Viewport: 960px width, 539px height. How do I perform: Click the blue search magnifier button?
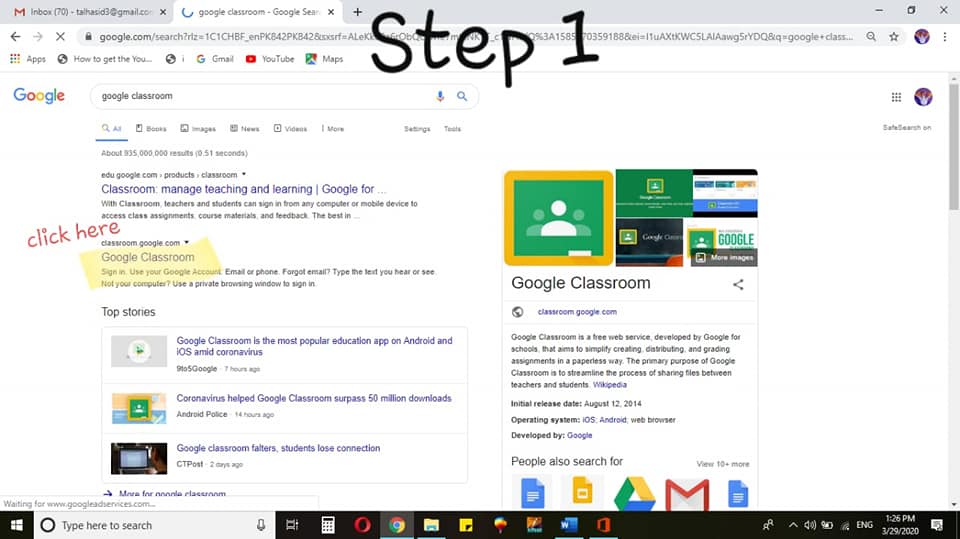click(x=462, y=96)
